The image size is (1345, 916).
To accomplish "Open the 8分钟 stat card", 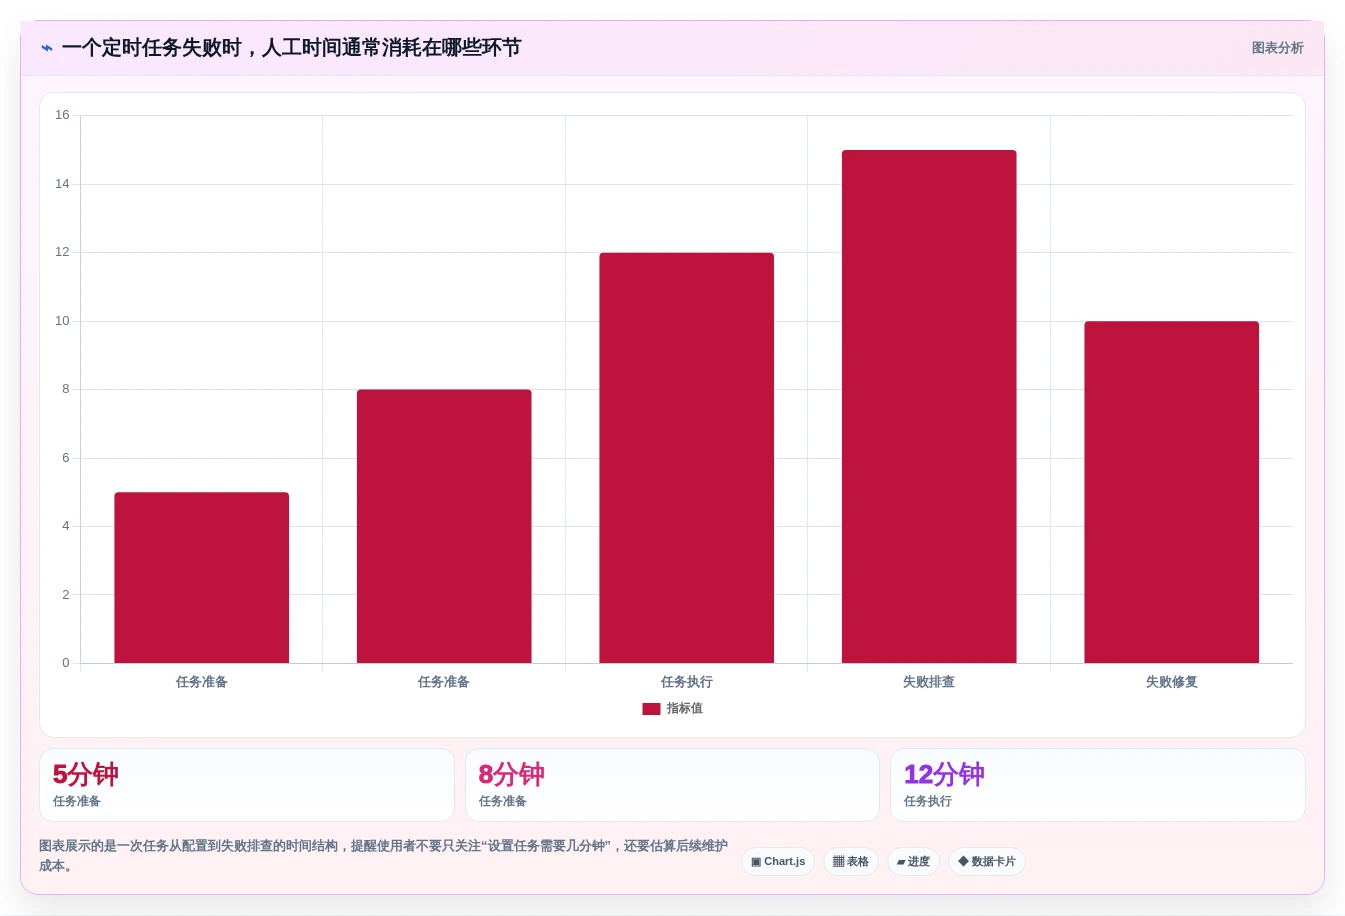I will [x=672, y=785].
